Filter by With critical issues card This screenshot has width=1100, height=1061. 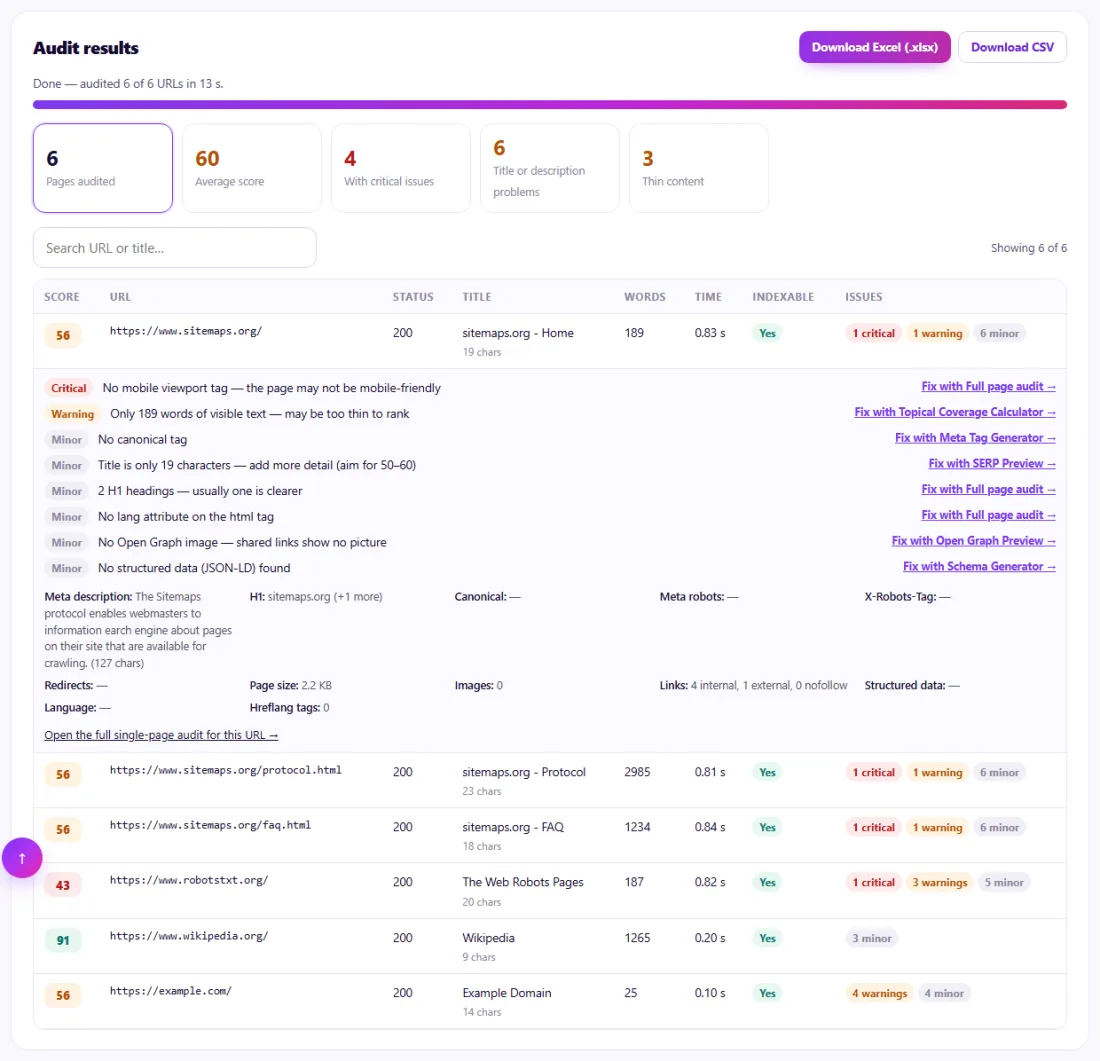401,168
